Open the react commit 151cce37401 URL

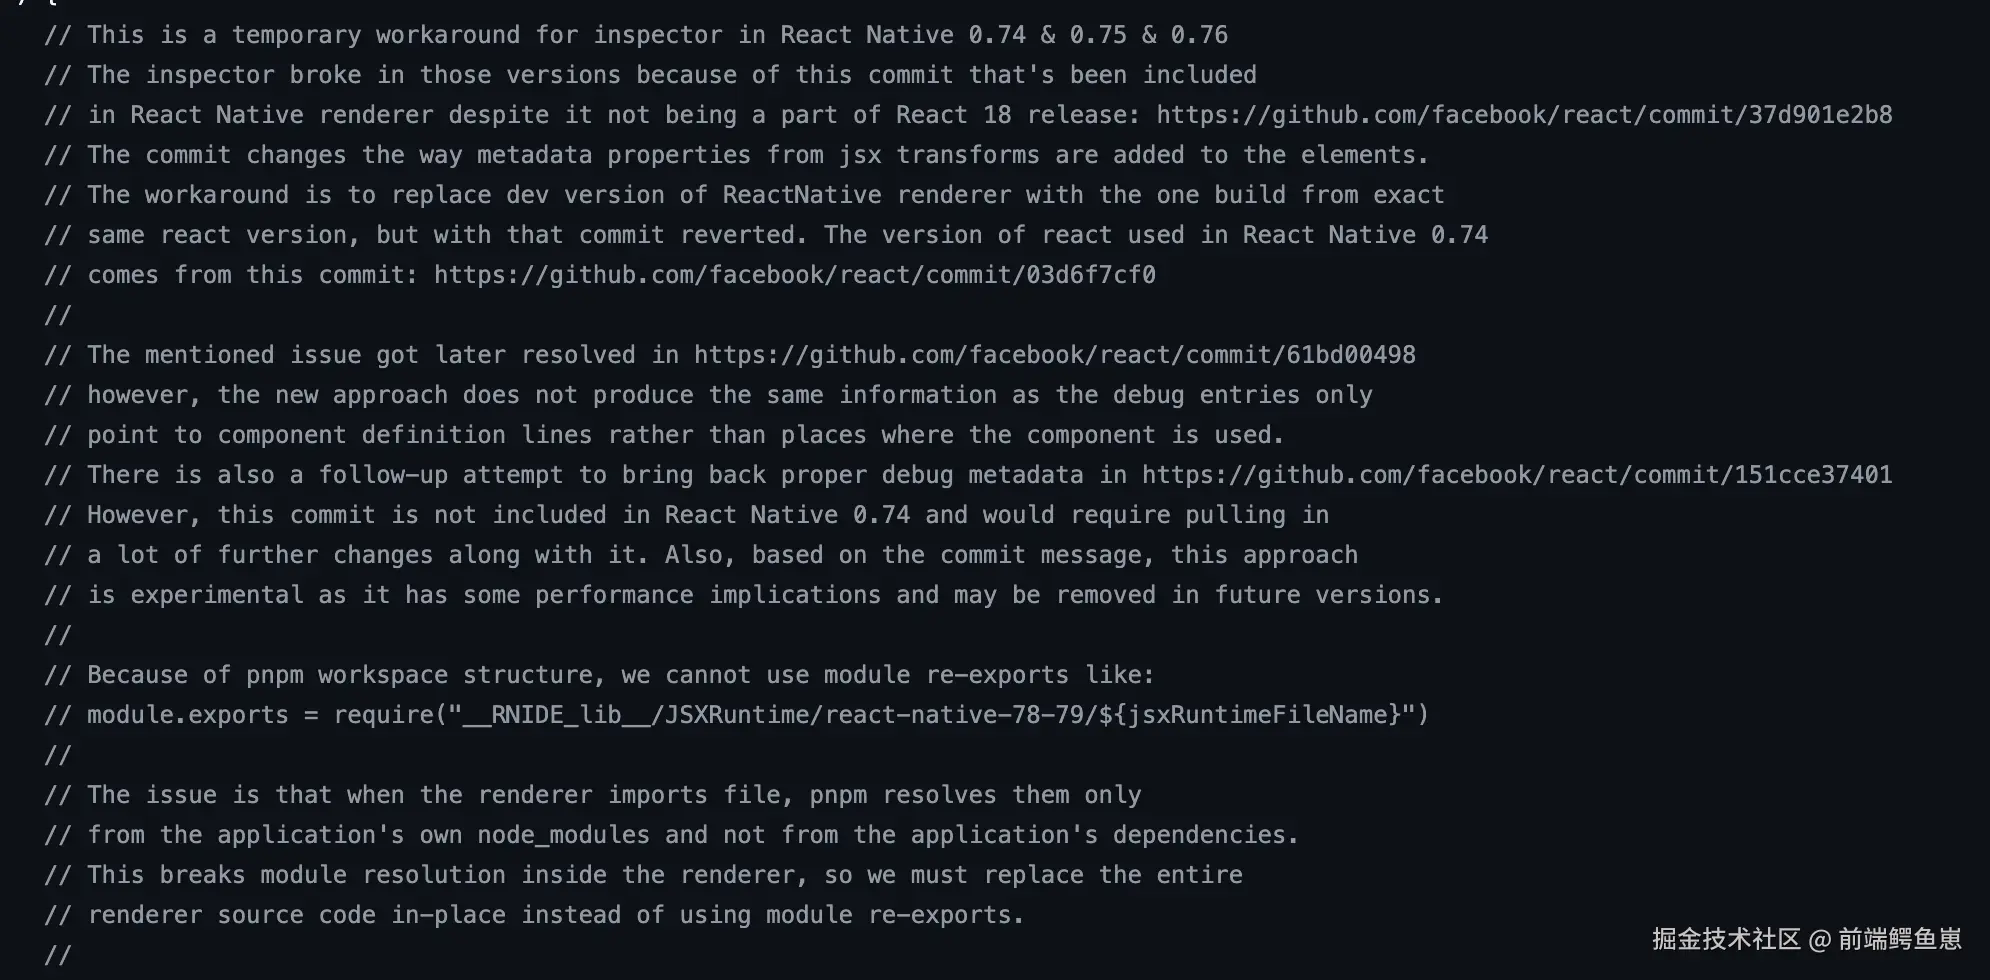1516,475
